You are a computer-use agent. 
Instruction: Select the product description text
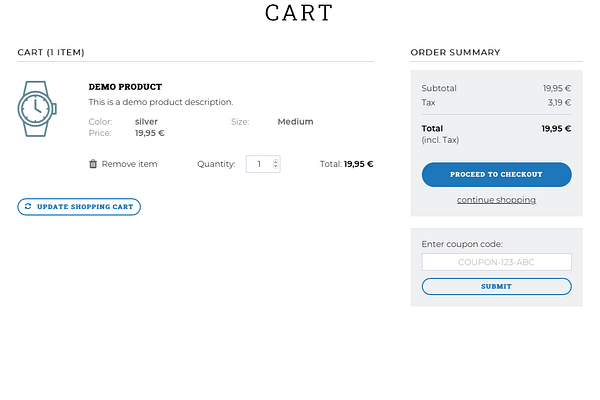161,102
